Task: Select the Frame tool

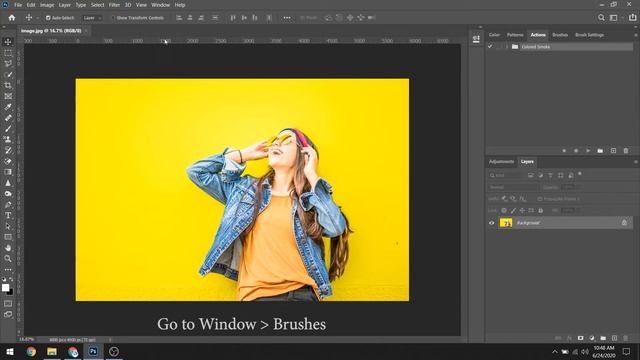Action: pyautogui.click(x=8, y=96)
